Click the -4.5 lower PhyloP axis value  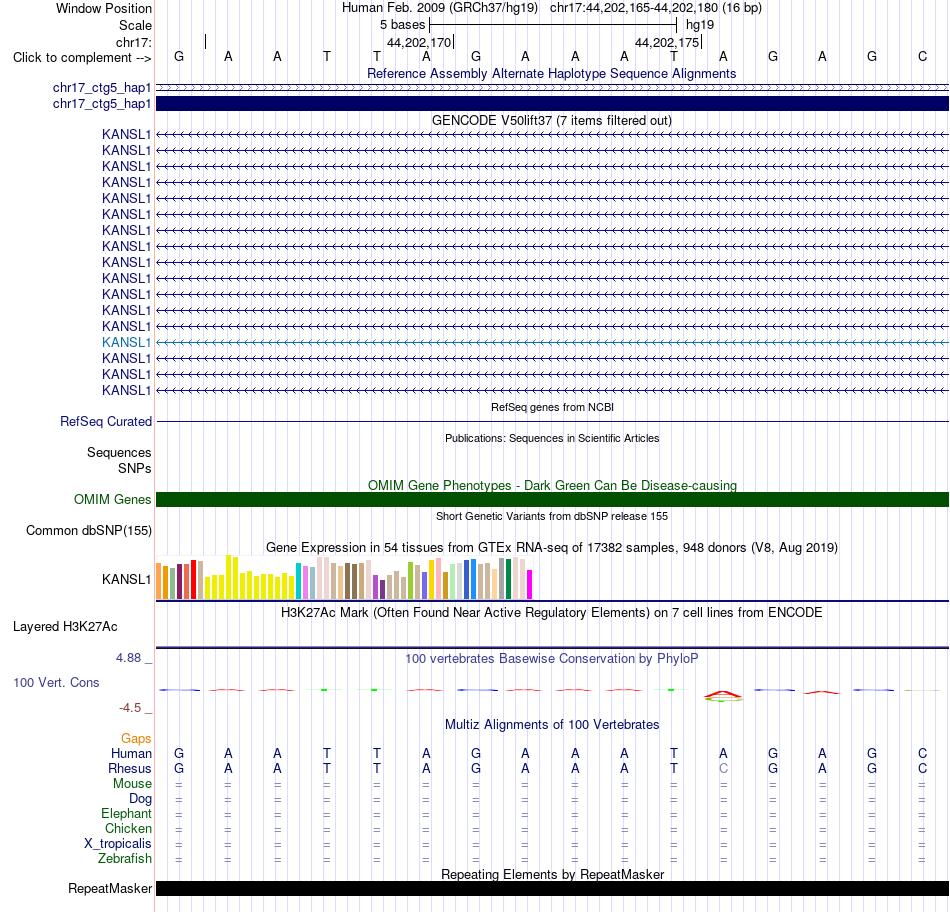pos(130,708)
